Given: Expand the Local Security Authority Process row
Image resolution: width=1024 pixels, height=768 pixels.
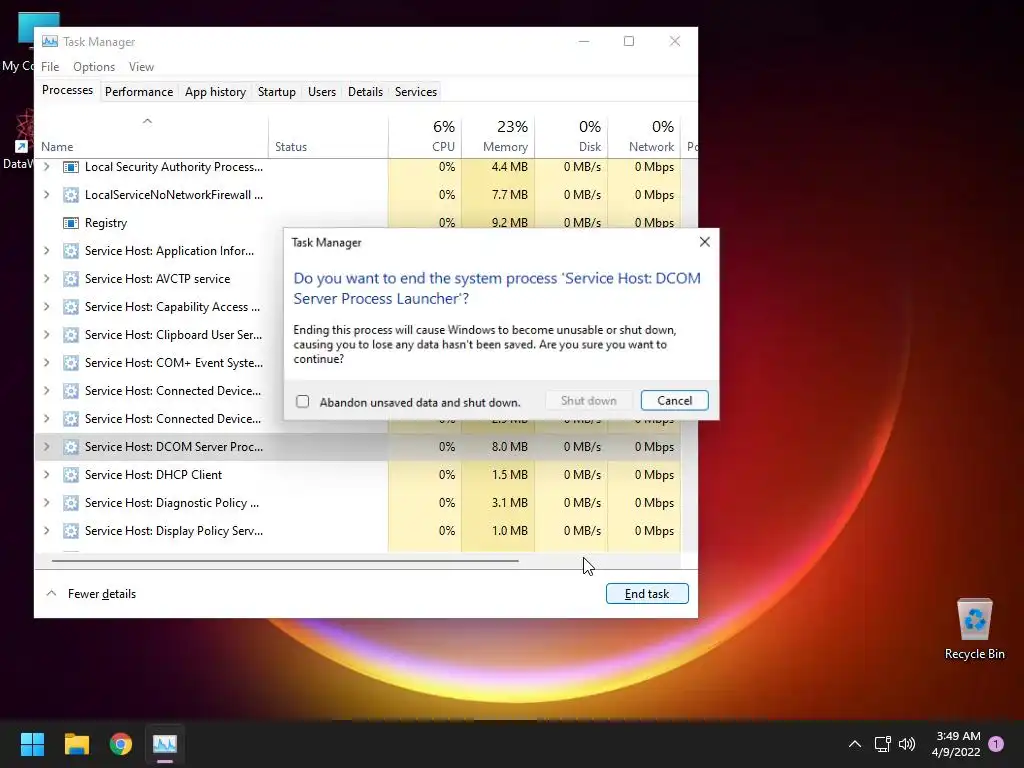Looking at the screenshot, I should 46,167.
